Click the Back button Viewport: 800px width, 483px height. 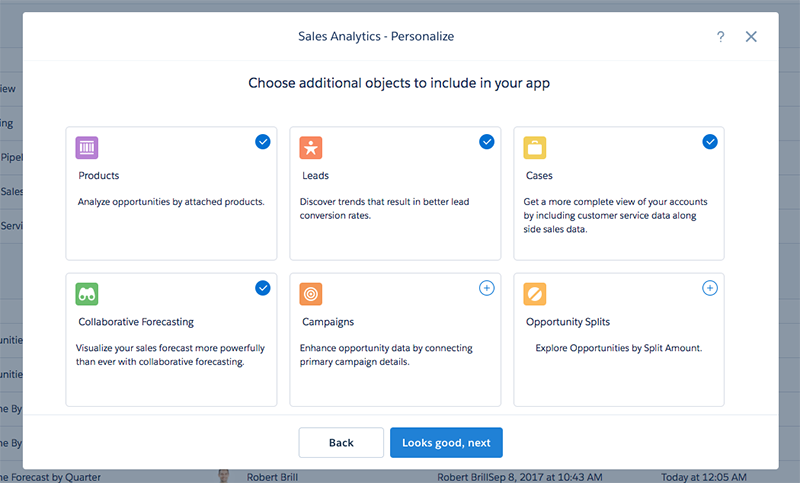(341, 443)
